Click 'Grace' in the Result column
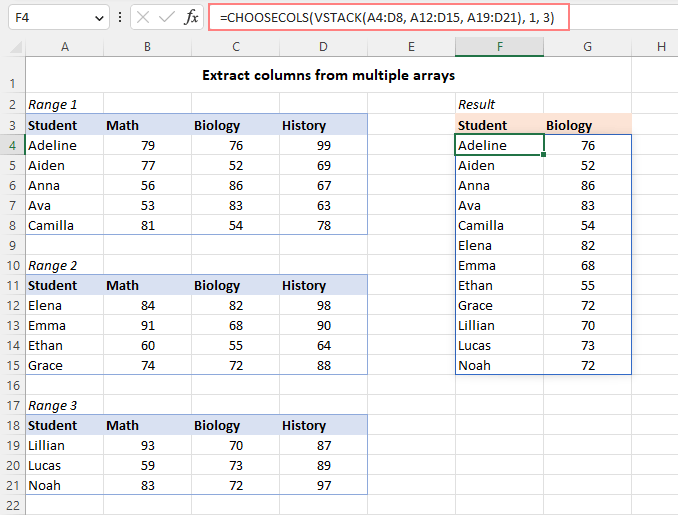The width and height of the screenshot is (678, 515). point(499,305)
